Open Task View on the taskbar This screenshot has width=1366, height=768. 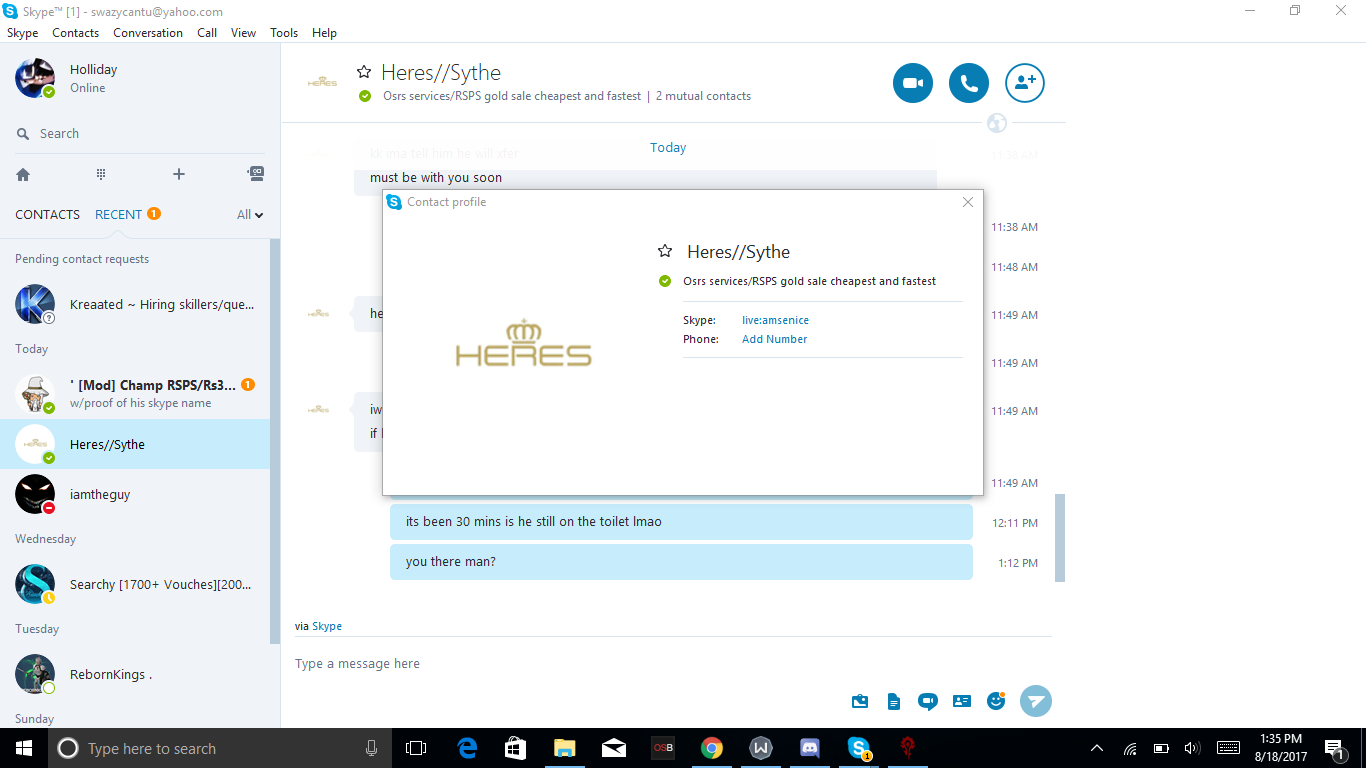(x=416, y=748)
